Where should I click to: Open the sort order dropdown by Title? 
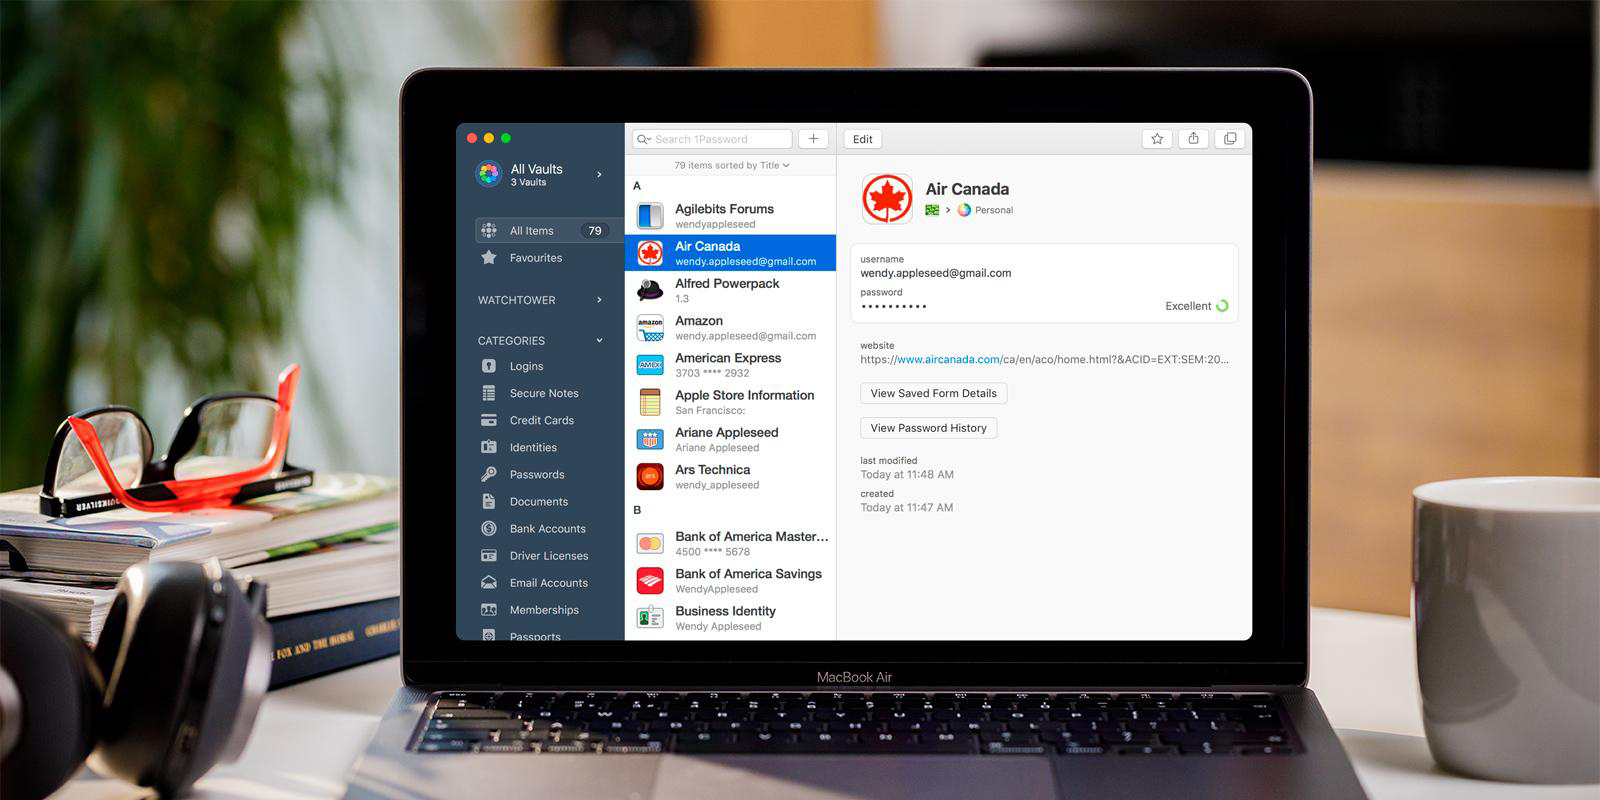(x=732, y=165)
